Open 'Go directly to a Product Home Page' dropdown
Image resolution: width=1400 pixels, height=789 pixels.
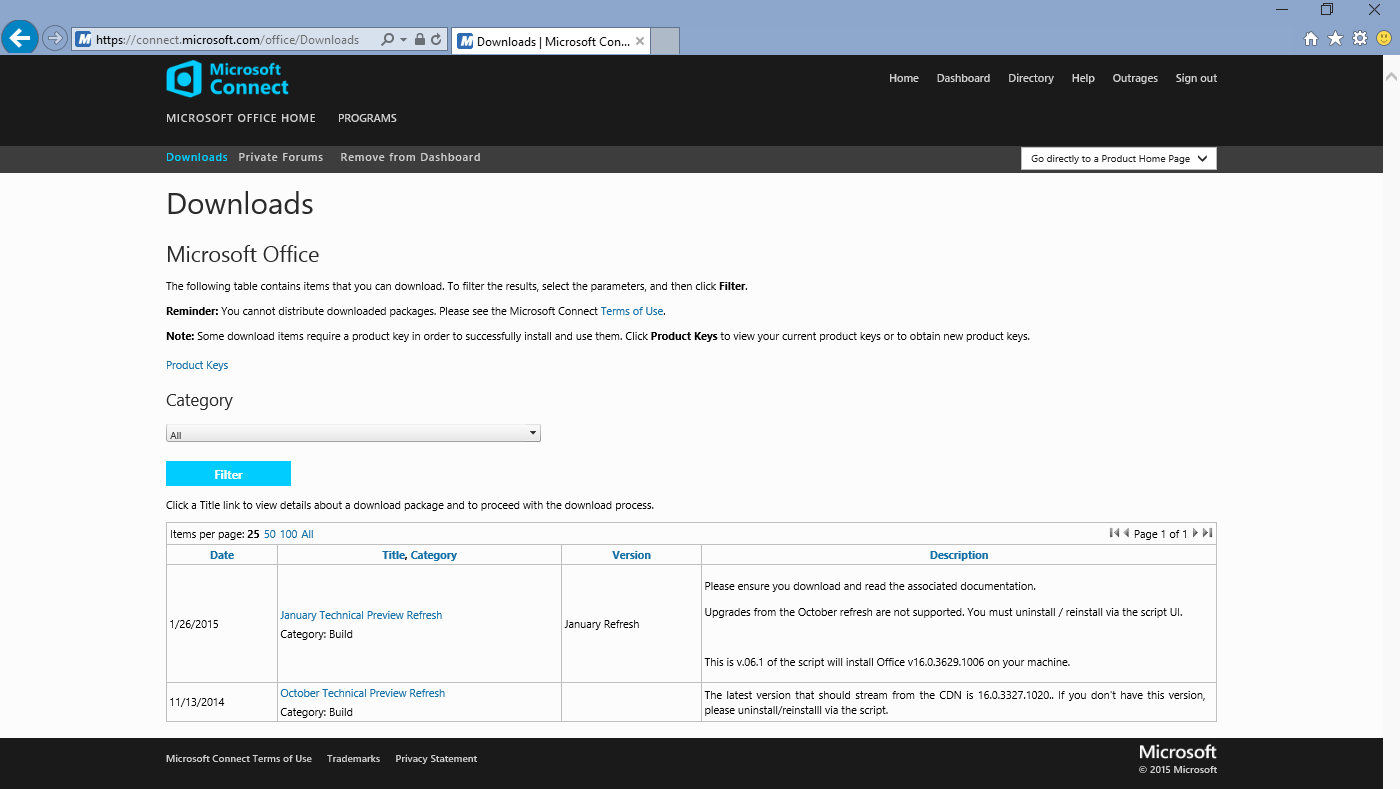click(1119, 158)
